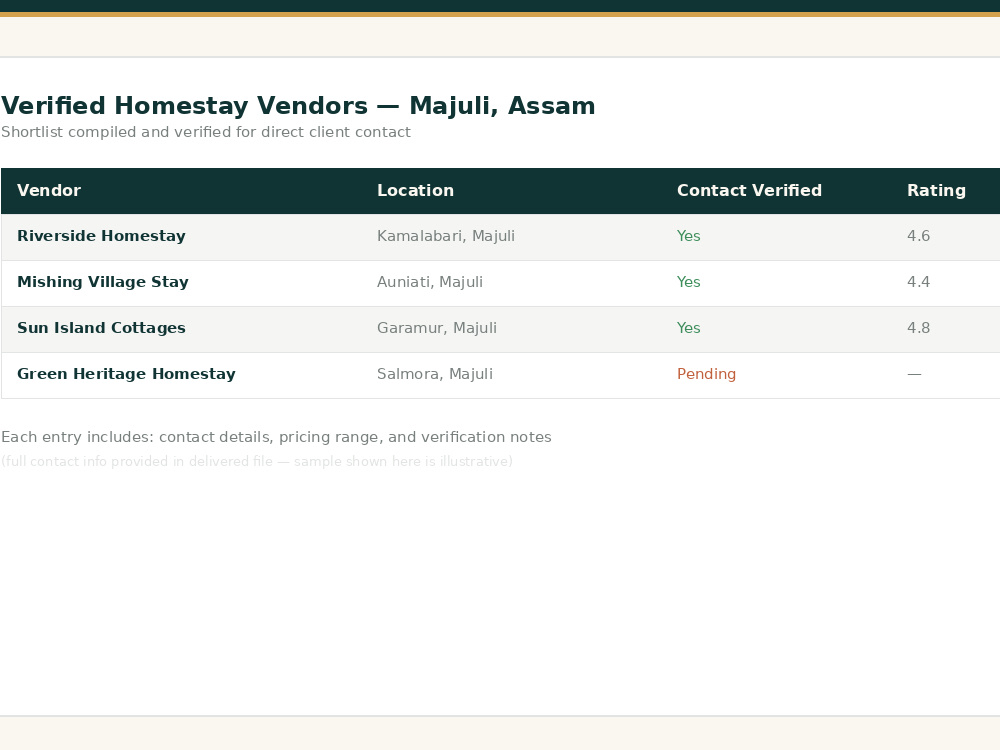Click the Verified Homestay Vendors heading
Screen dimensions: 1000x750
point(298,106)
